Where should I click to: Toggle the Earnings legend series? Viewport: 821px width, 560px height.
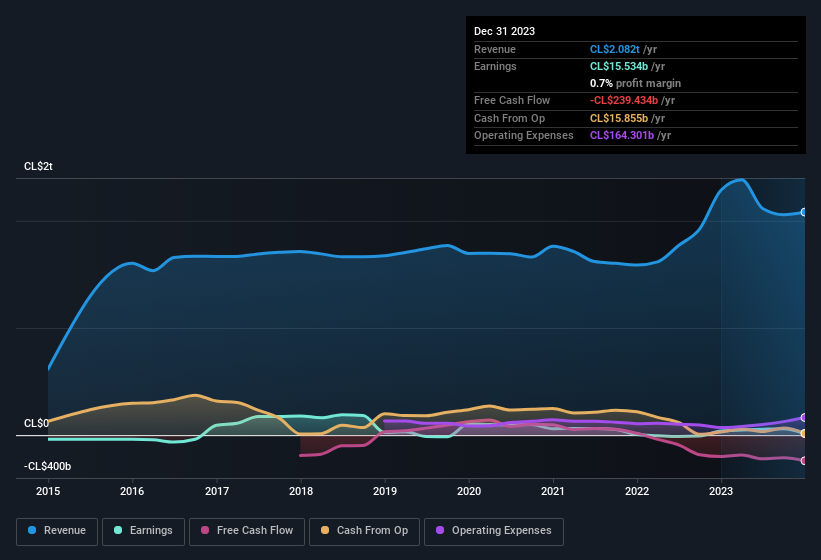(x=143, y=531)
